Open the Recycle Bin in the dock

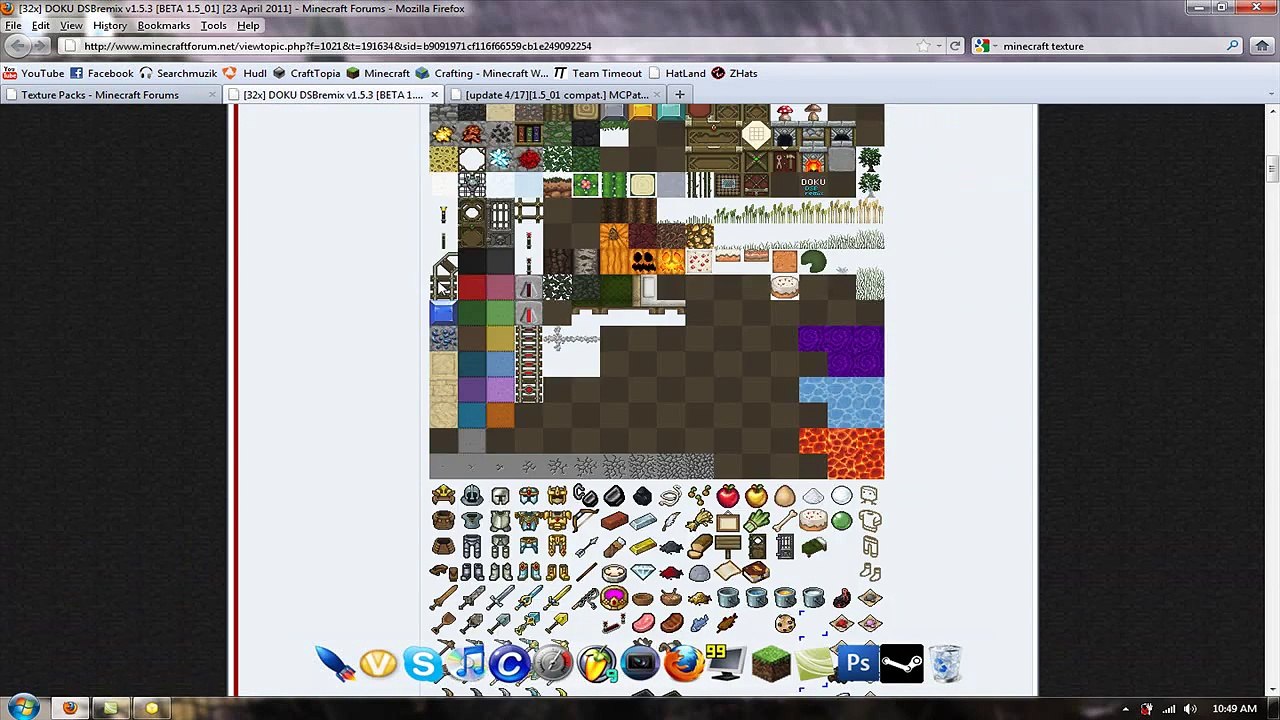click(945, 664)
